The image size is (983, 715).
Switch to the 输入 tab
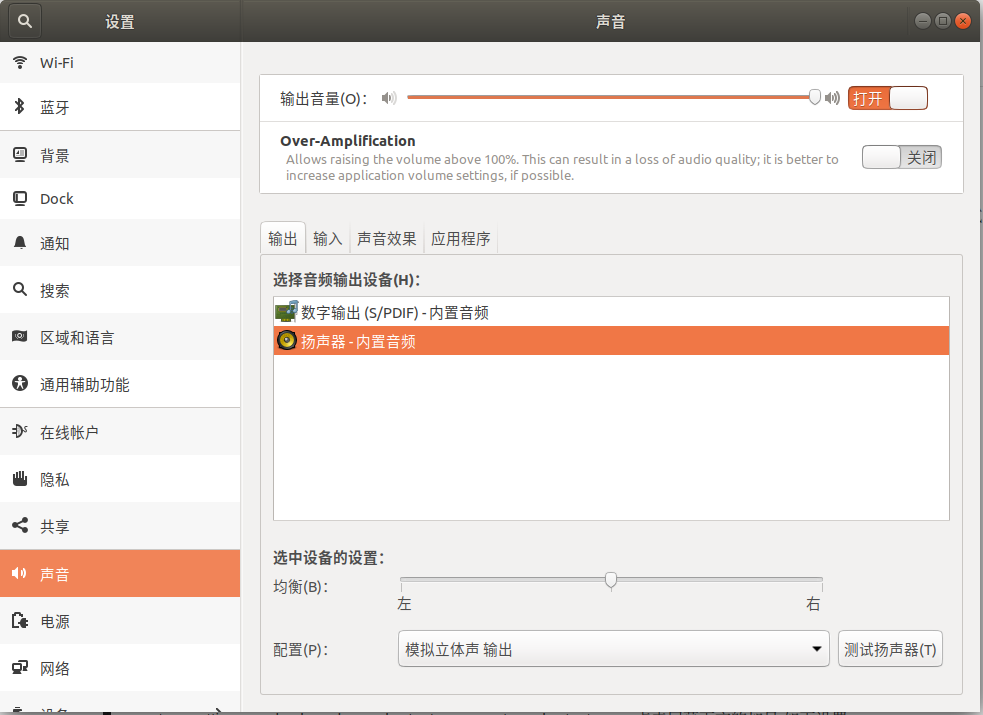[x=328, y=239]
